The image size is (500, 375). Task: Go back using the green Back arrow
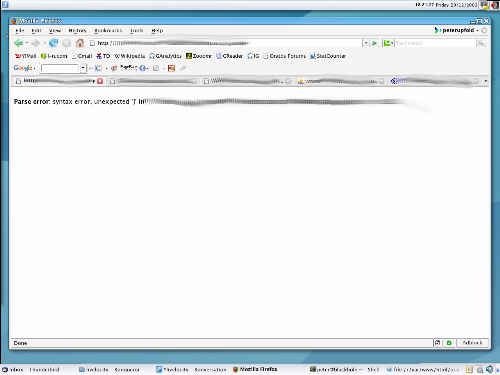[19, 43]
